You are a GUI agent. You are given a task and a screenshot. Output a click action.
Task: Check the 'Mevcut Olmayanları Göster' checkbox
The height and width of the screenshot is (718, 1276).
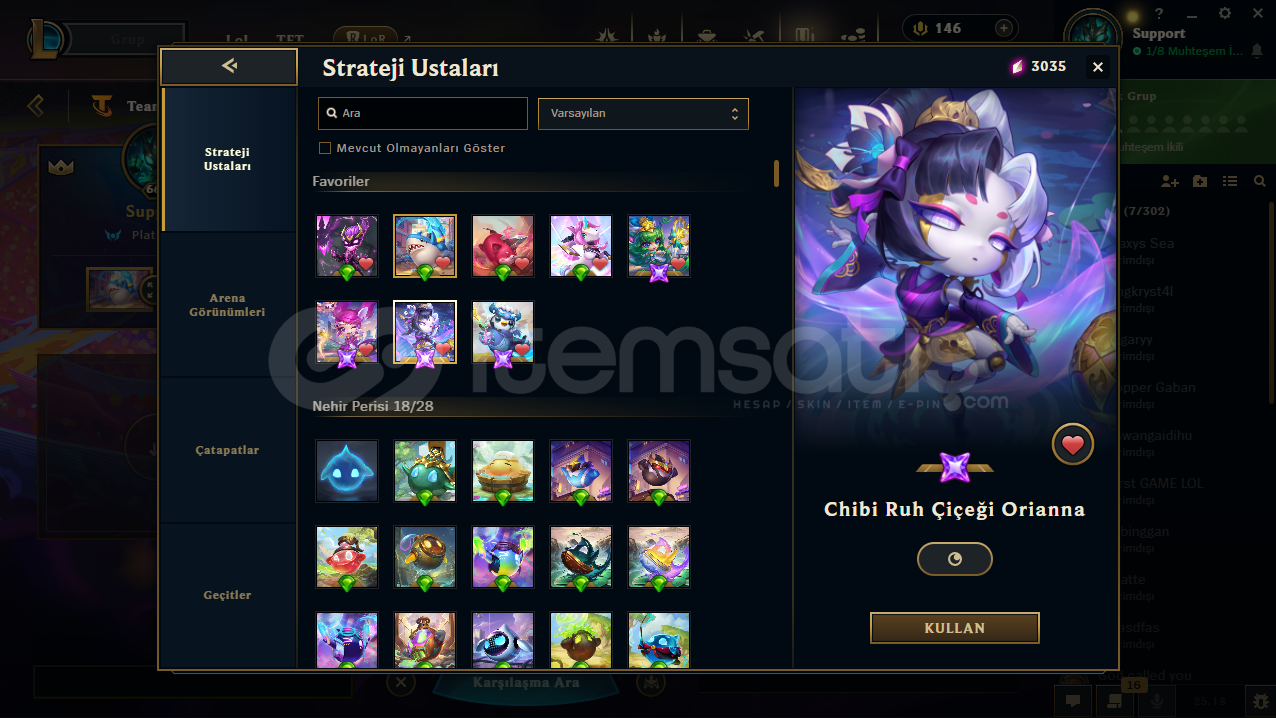324,148
